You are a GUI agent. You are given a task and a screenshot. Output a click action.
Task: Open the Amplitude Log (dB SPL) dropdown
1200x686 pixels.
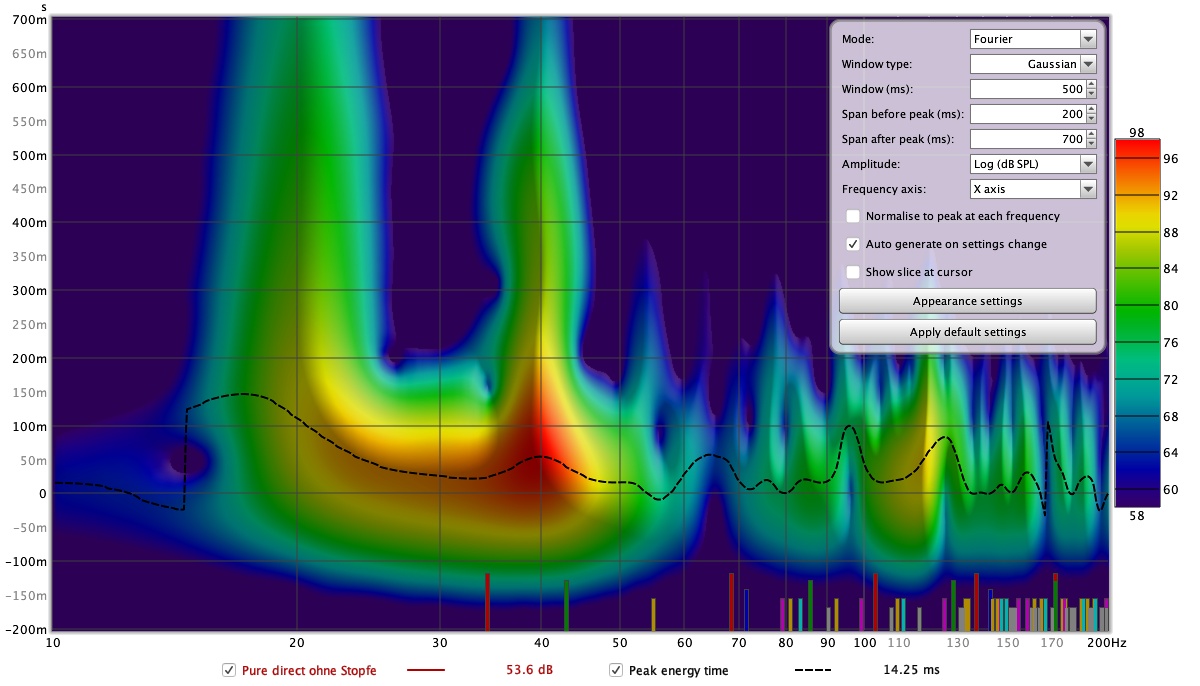coord(1033,164)
